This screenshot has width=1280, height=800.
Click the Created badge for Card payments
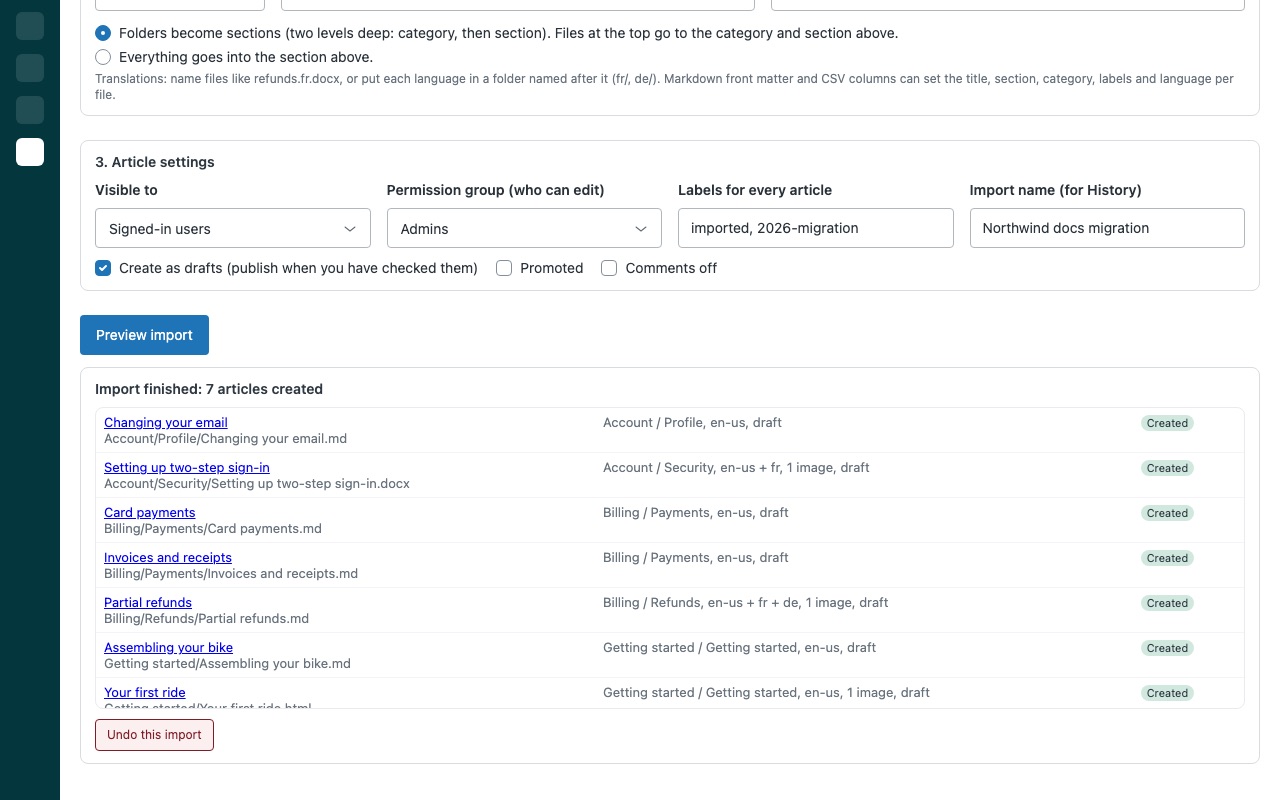click(x=1167, y=513)
